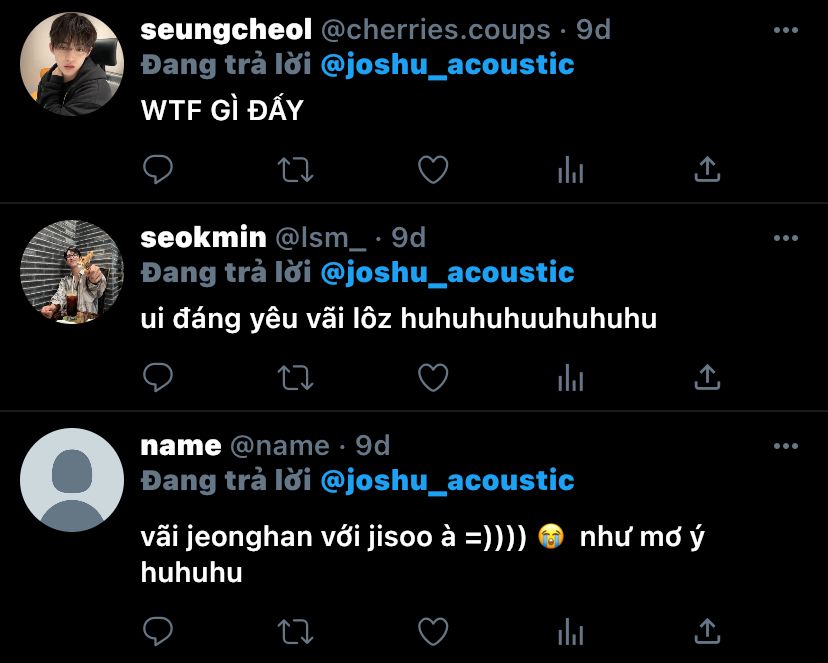This screenshot has height=663, width=828.
Task: Open more options for seungcheol's tweet
Action: tap(786, 30)
